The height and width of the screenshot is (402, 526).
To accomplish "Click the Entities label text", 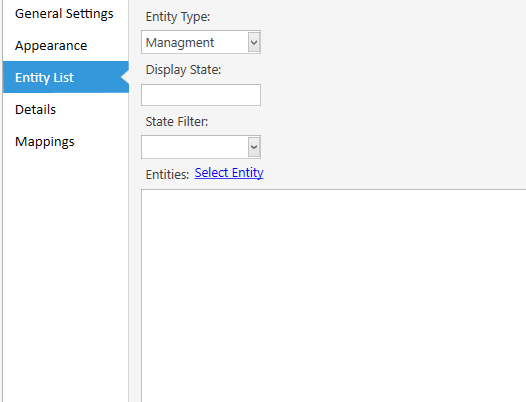I will pos(167,174).
